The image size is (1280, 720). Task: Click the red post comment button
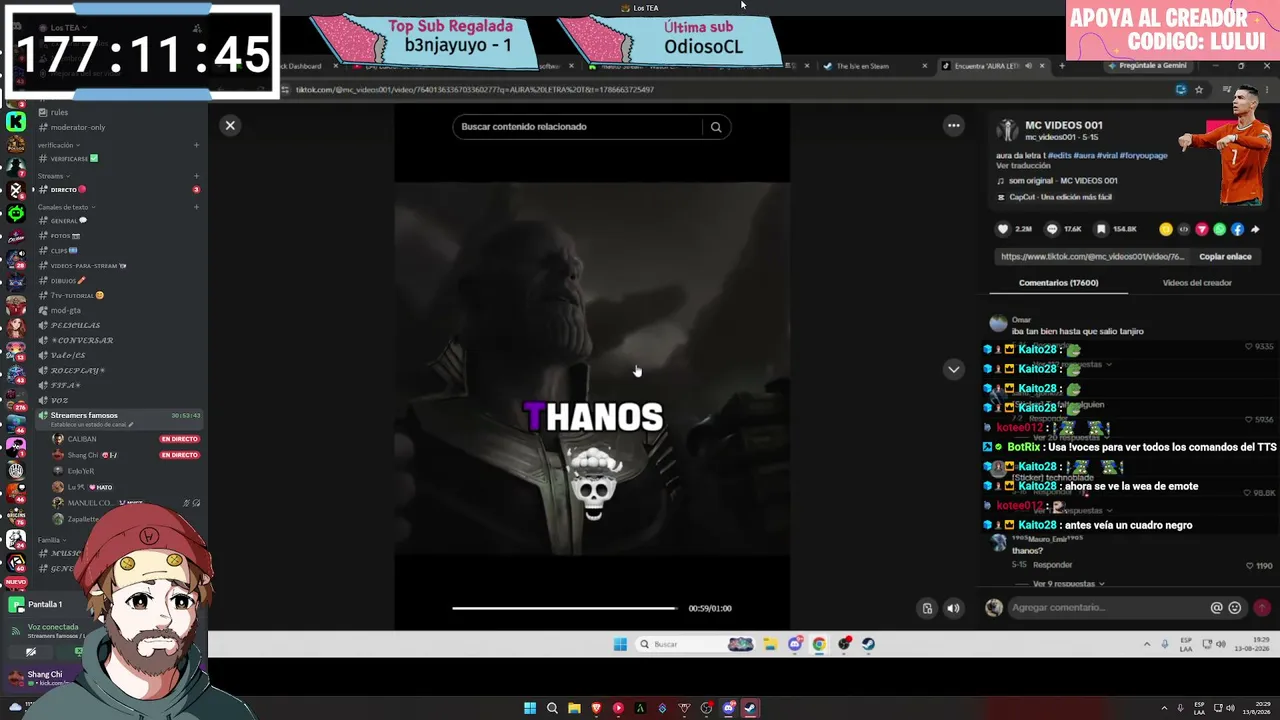pos(1262,608)
